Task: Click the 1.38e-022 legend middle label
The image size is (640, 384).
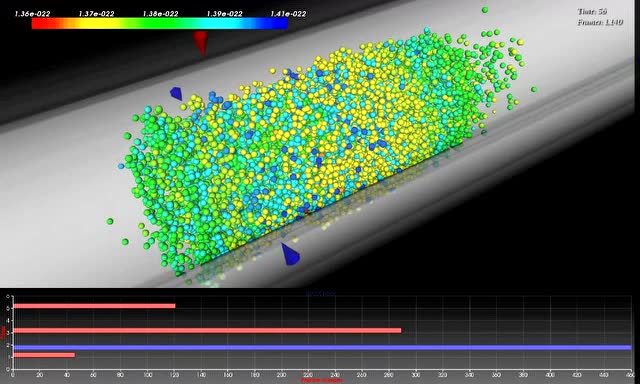Action: click(160, 14)
